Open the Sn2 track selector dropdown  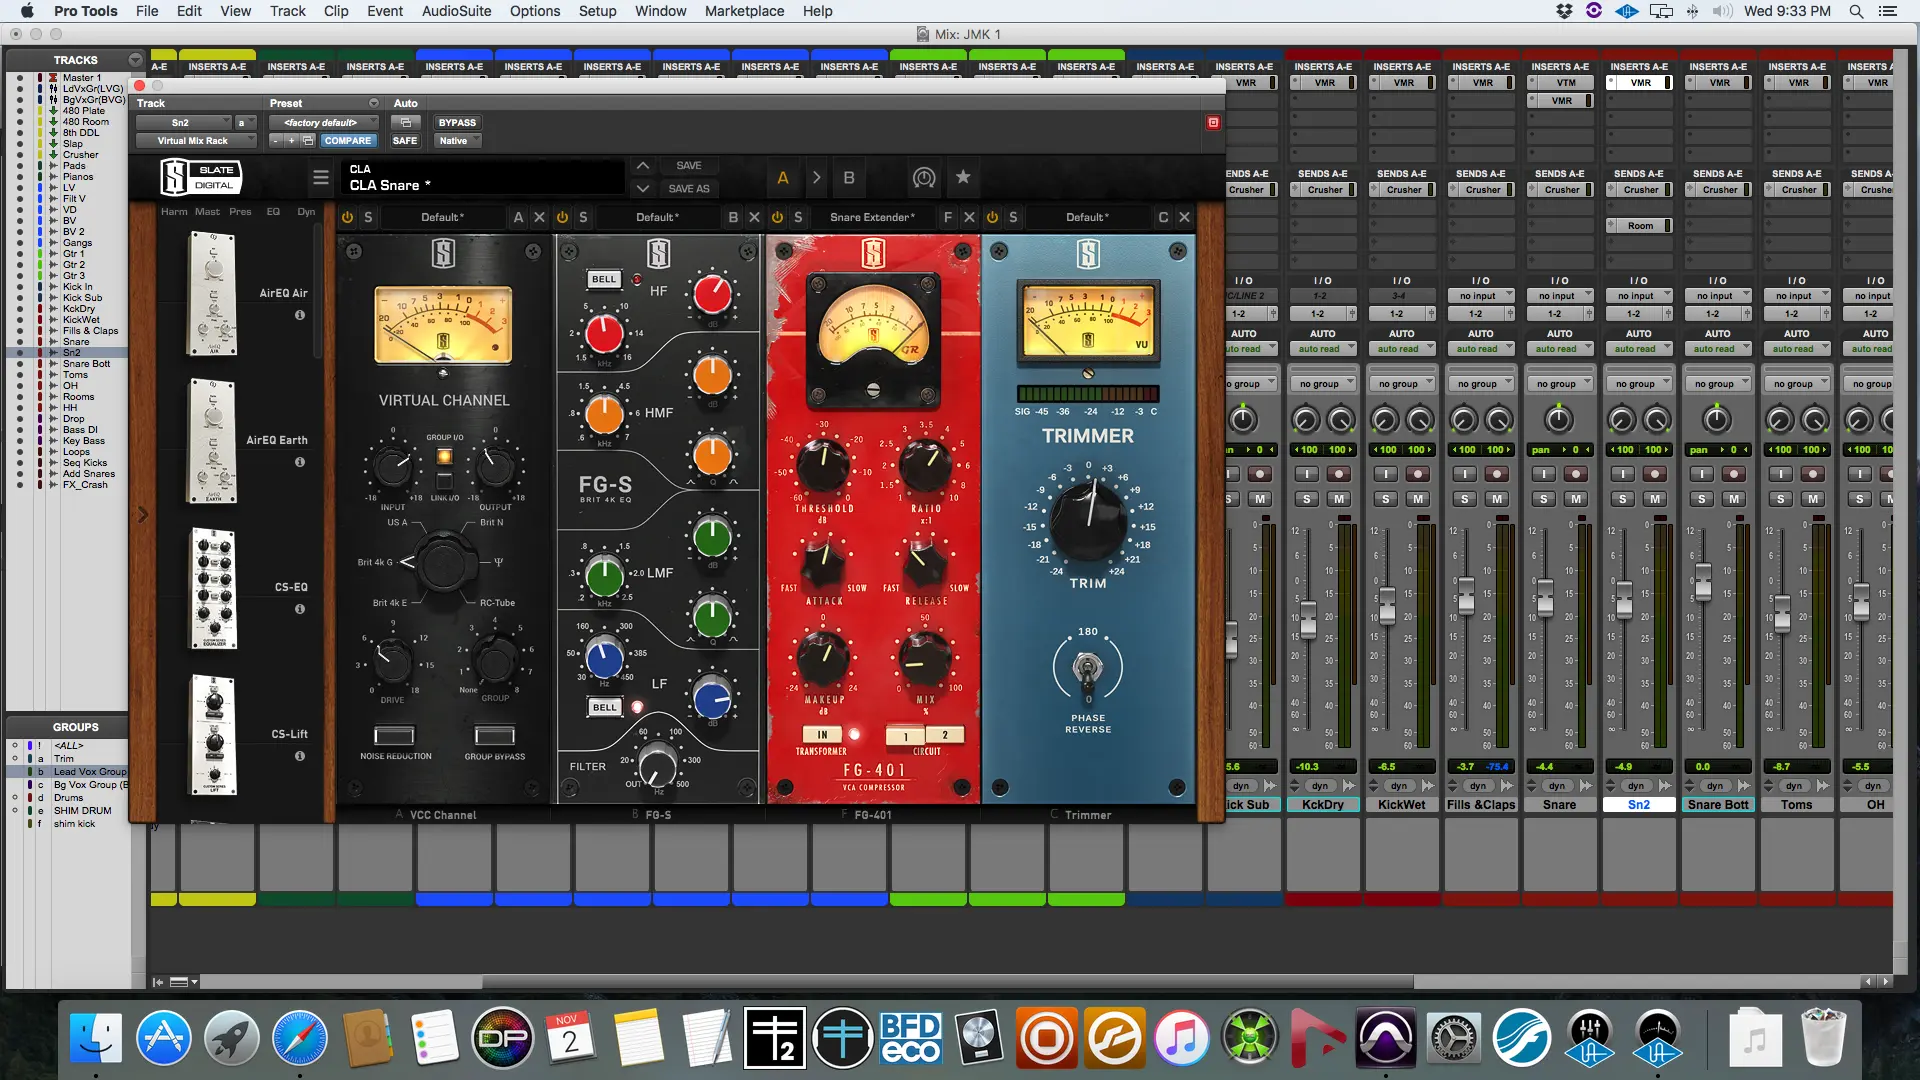point(184,122)
